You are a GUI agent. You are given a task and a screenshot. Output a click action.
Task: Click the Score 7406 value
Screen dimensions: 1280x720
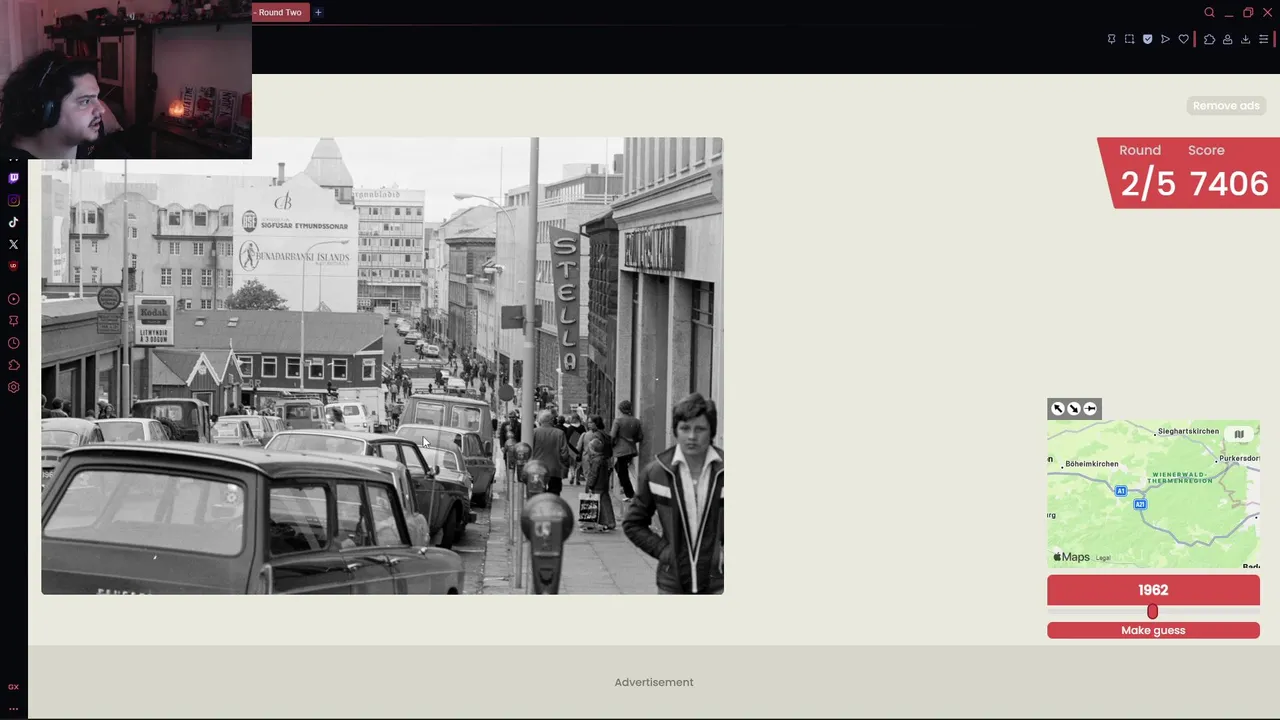pos(1229,184)
